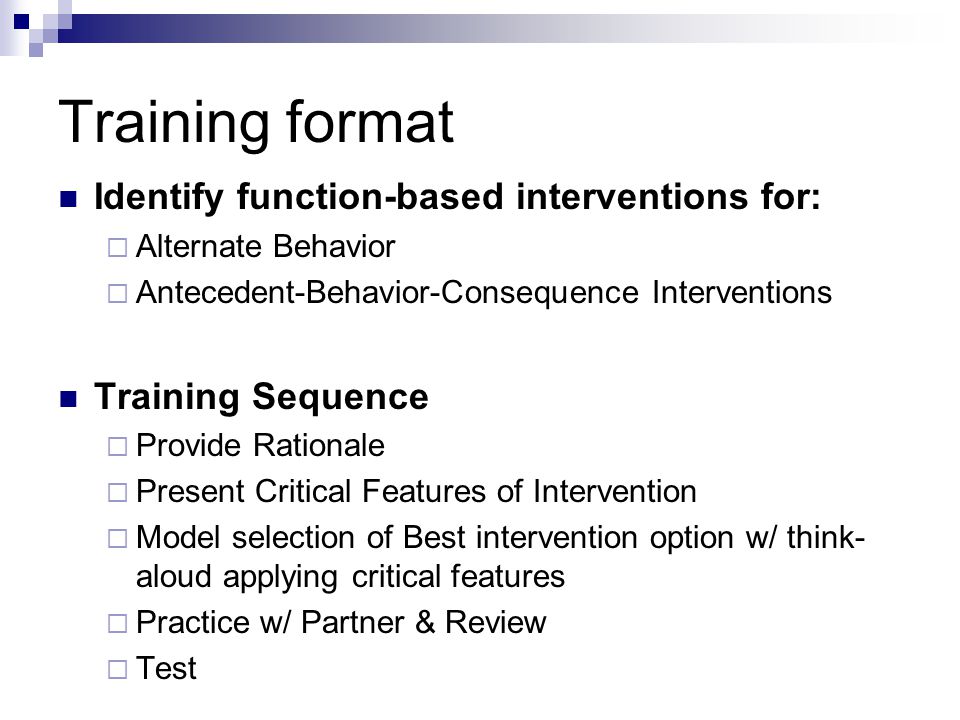The width and height of the screenshot is (960, 720).
Task: Click the Practice w/ Partner & Review text
Action: point(341,622)
